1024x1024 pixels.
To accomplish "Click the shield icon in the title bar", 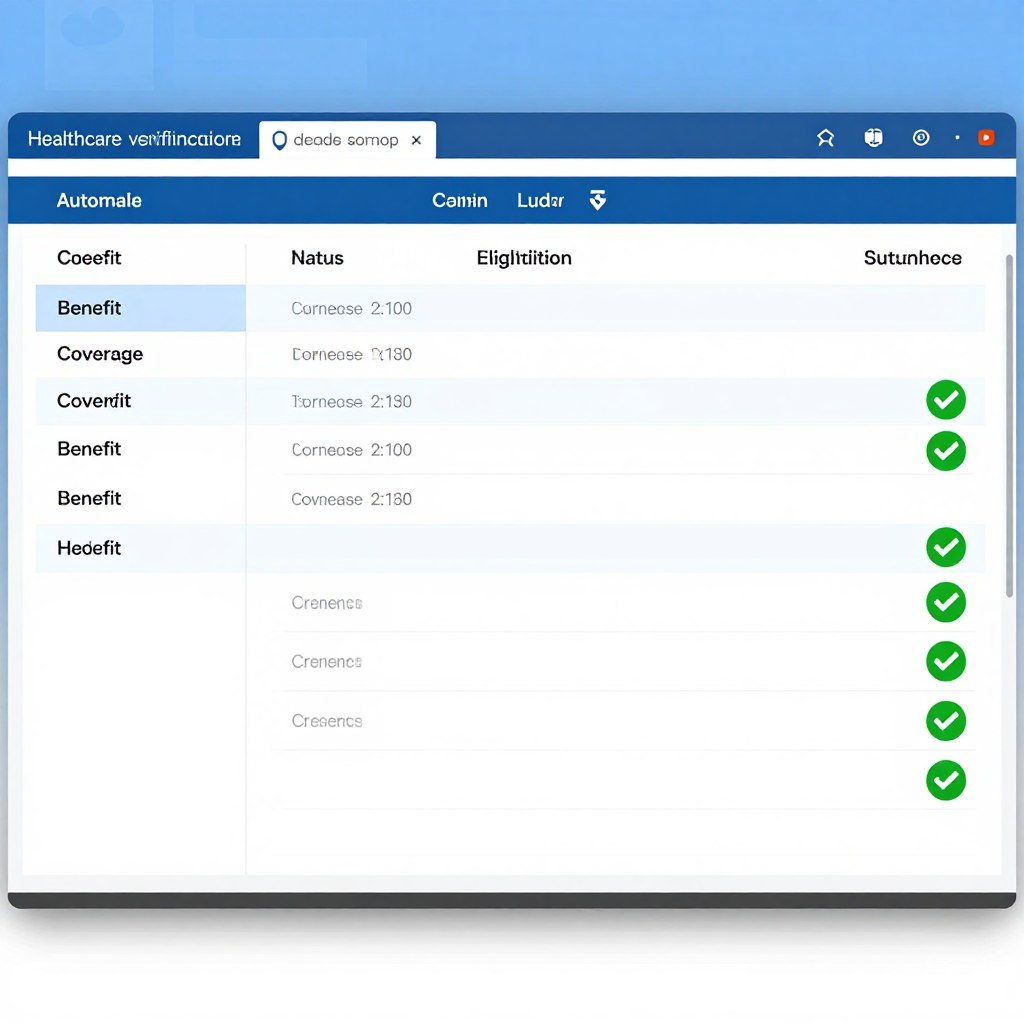I will pos(873,138).
